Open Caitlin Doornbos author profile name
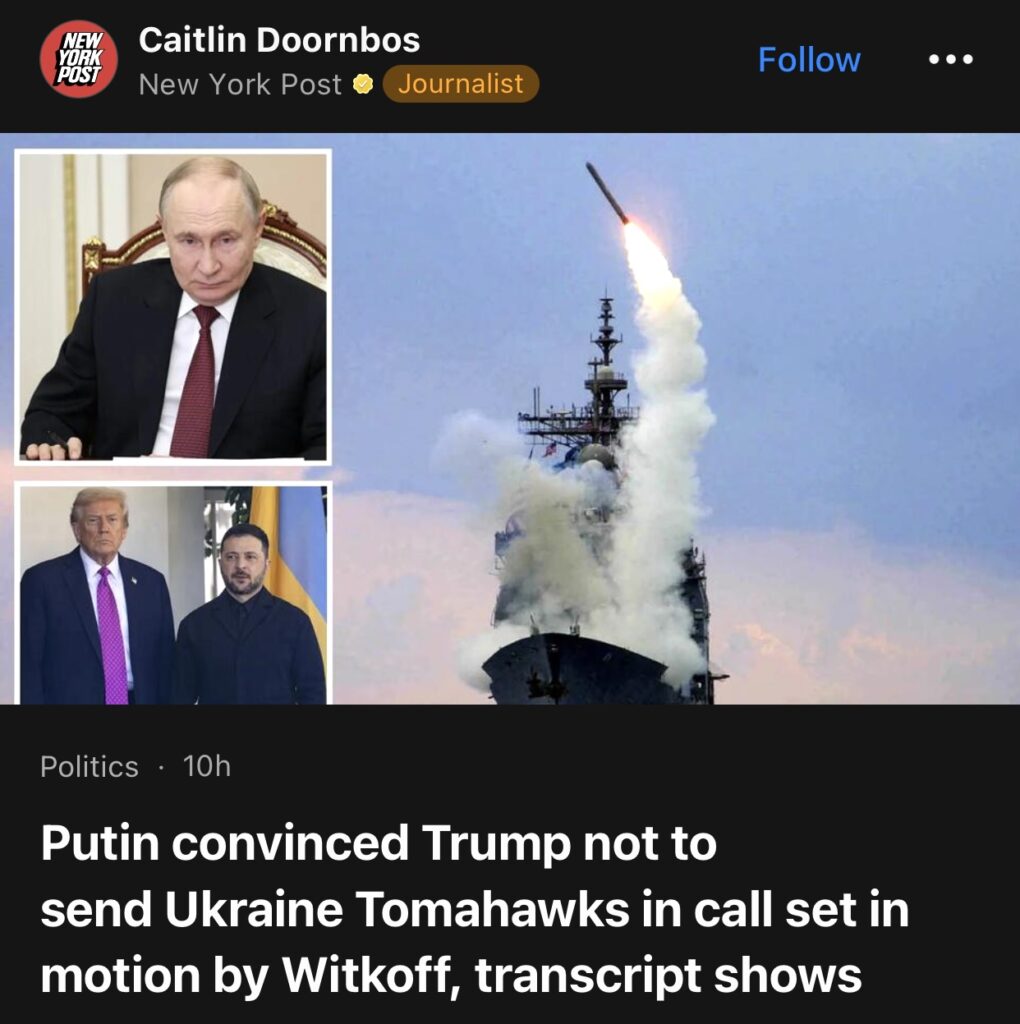 click(x=279, y=40)
